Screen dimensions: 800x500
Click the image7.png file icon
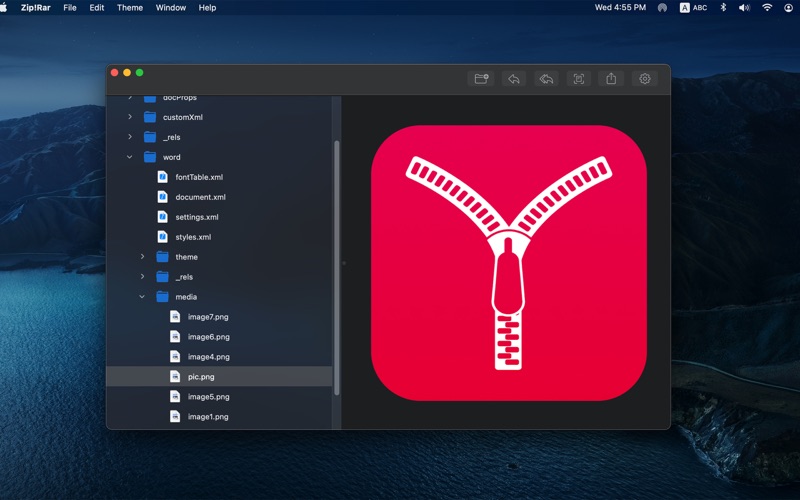click(x=175, y=316)
